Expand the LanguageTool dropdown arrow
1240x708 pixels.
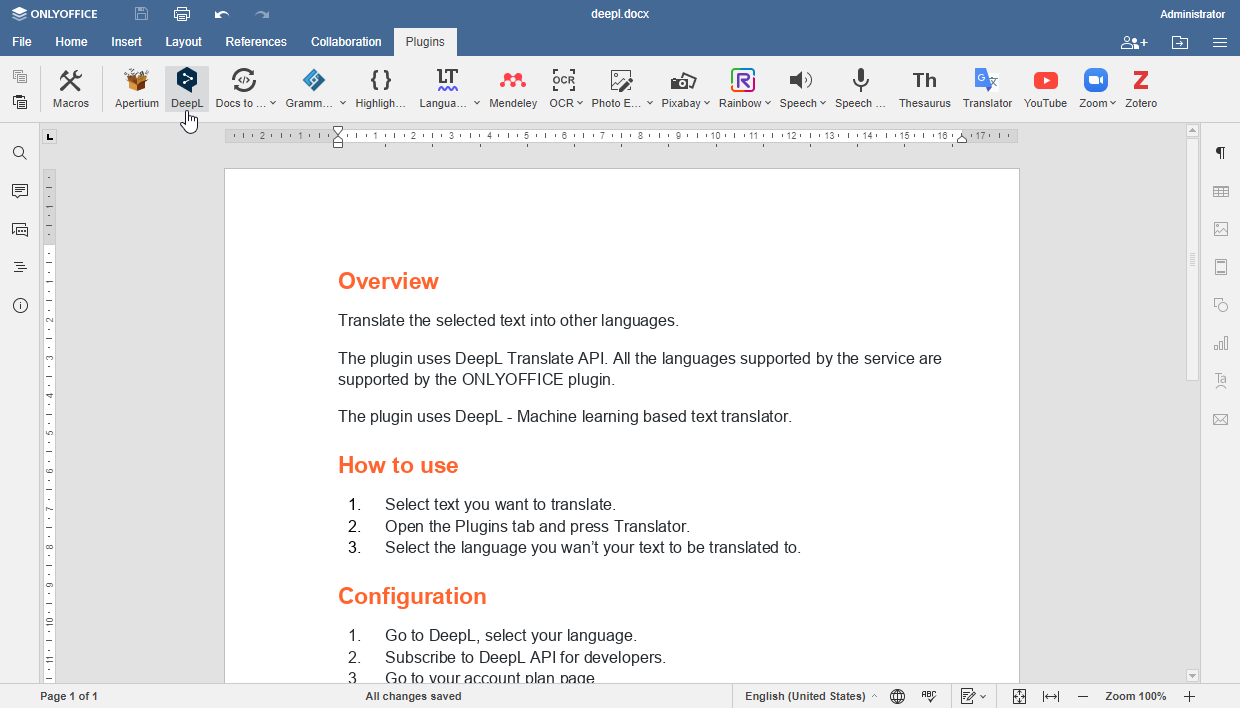476,103
